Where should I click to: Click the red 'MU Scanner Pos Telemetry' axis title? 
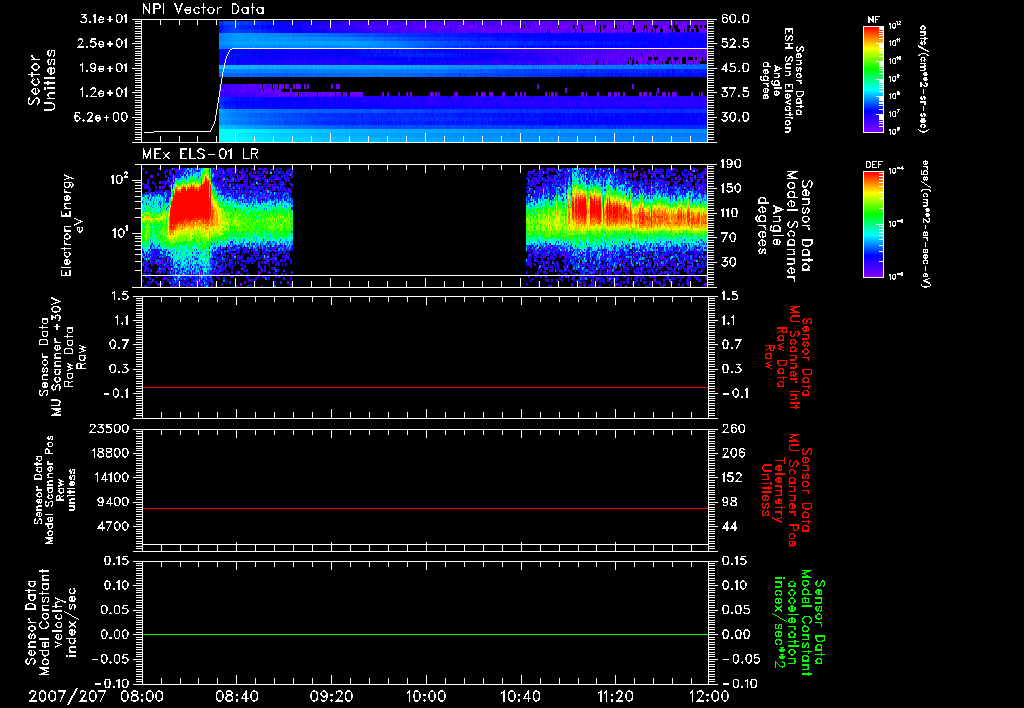coord(786,490)
